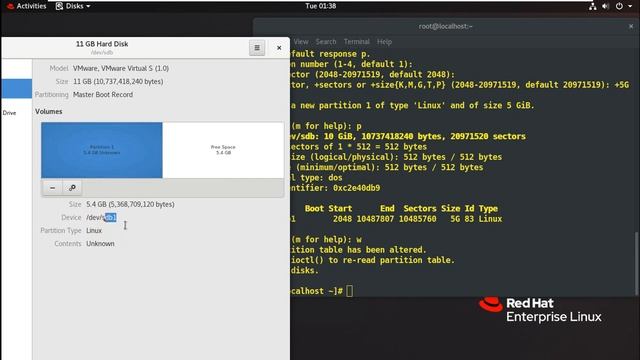The width and height of the screenshot is (640, 360).
Task: Delete selected partition with minus button
Action: coord(52,188)
